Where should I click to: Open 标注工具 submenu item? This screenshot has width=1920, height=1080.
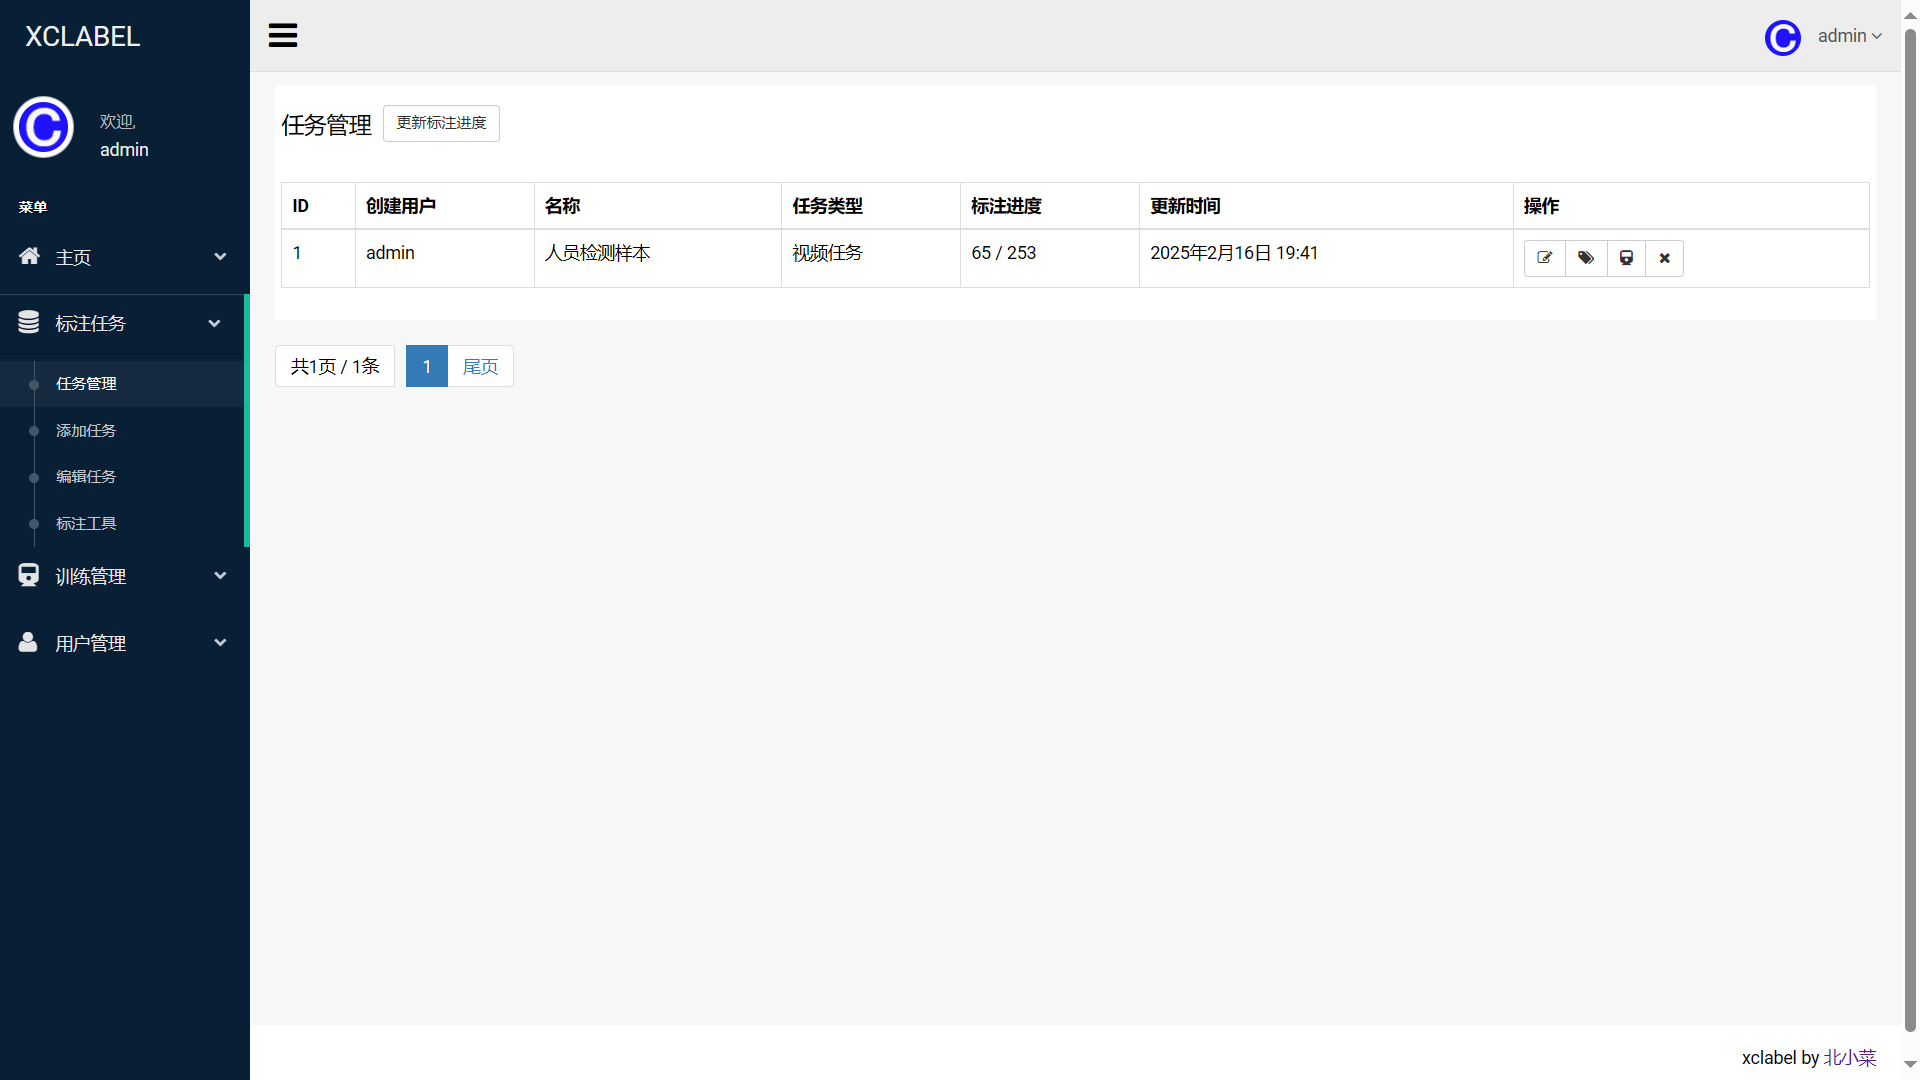click(86, 524)
